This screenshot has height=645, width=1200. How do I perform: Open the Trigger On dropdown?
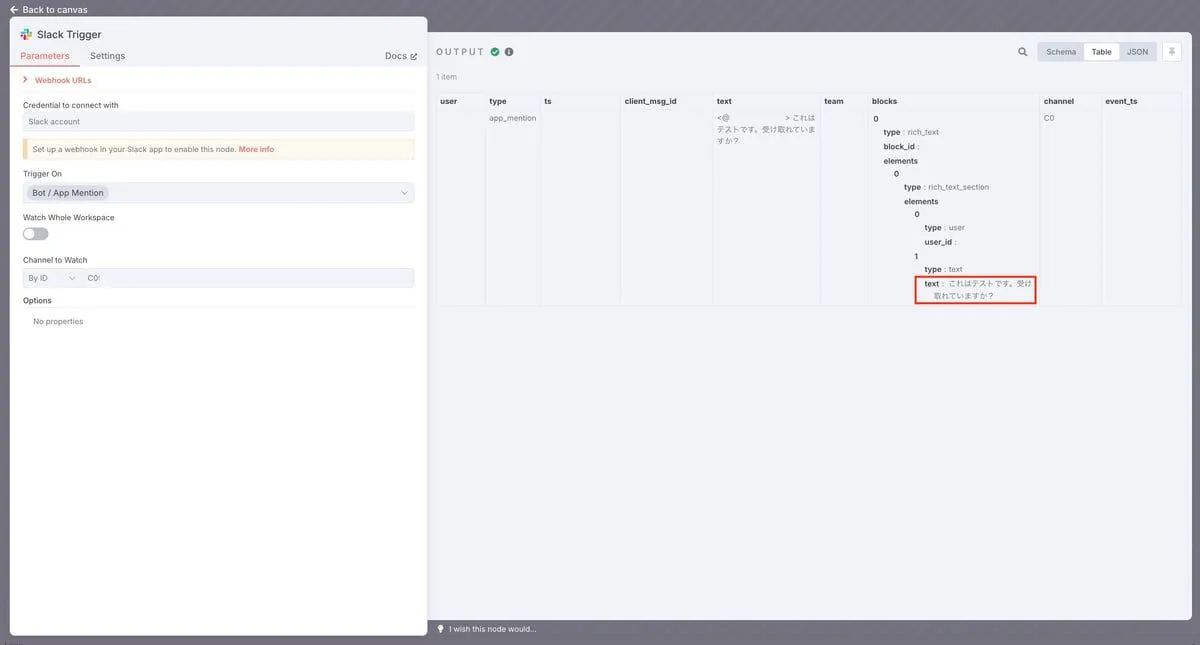(218, 193)
